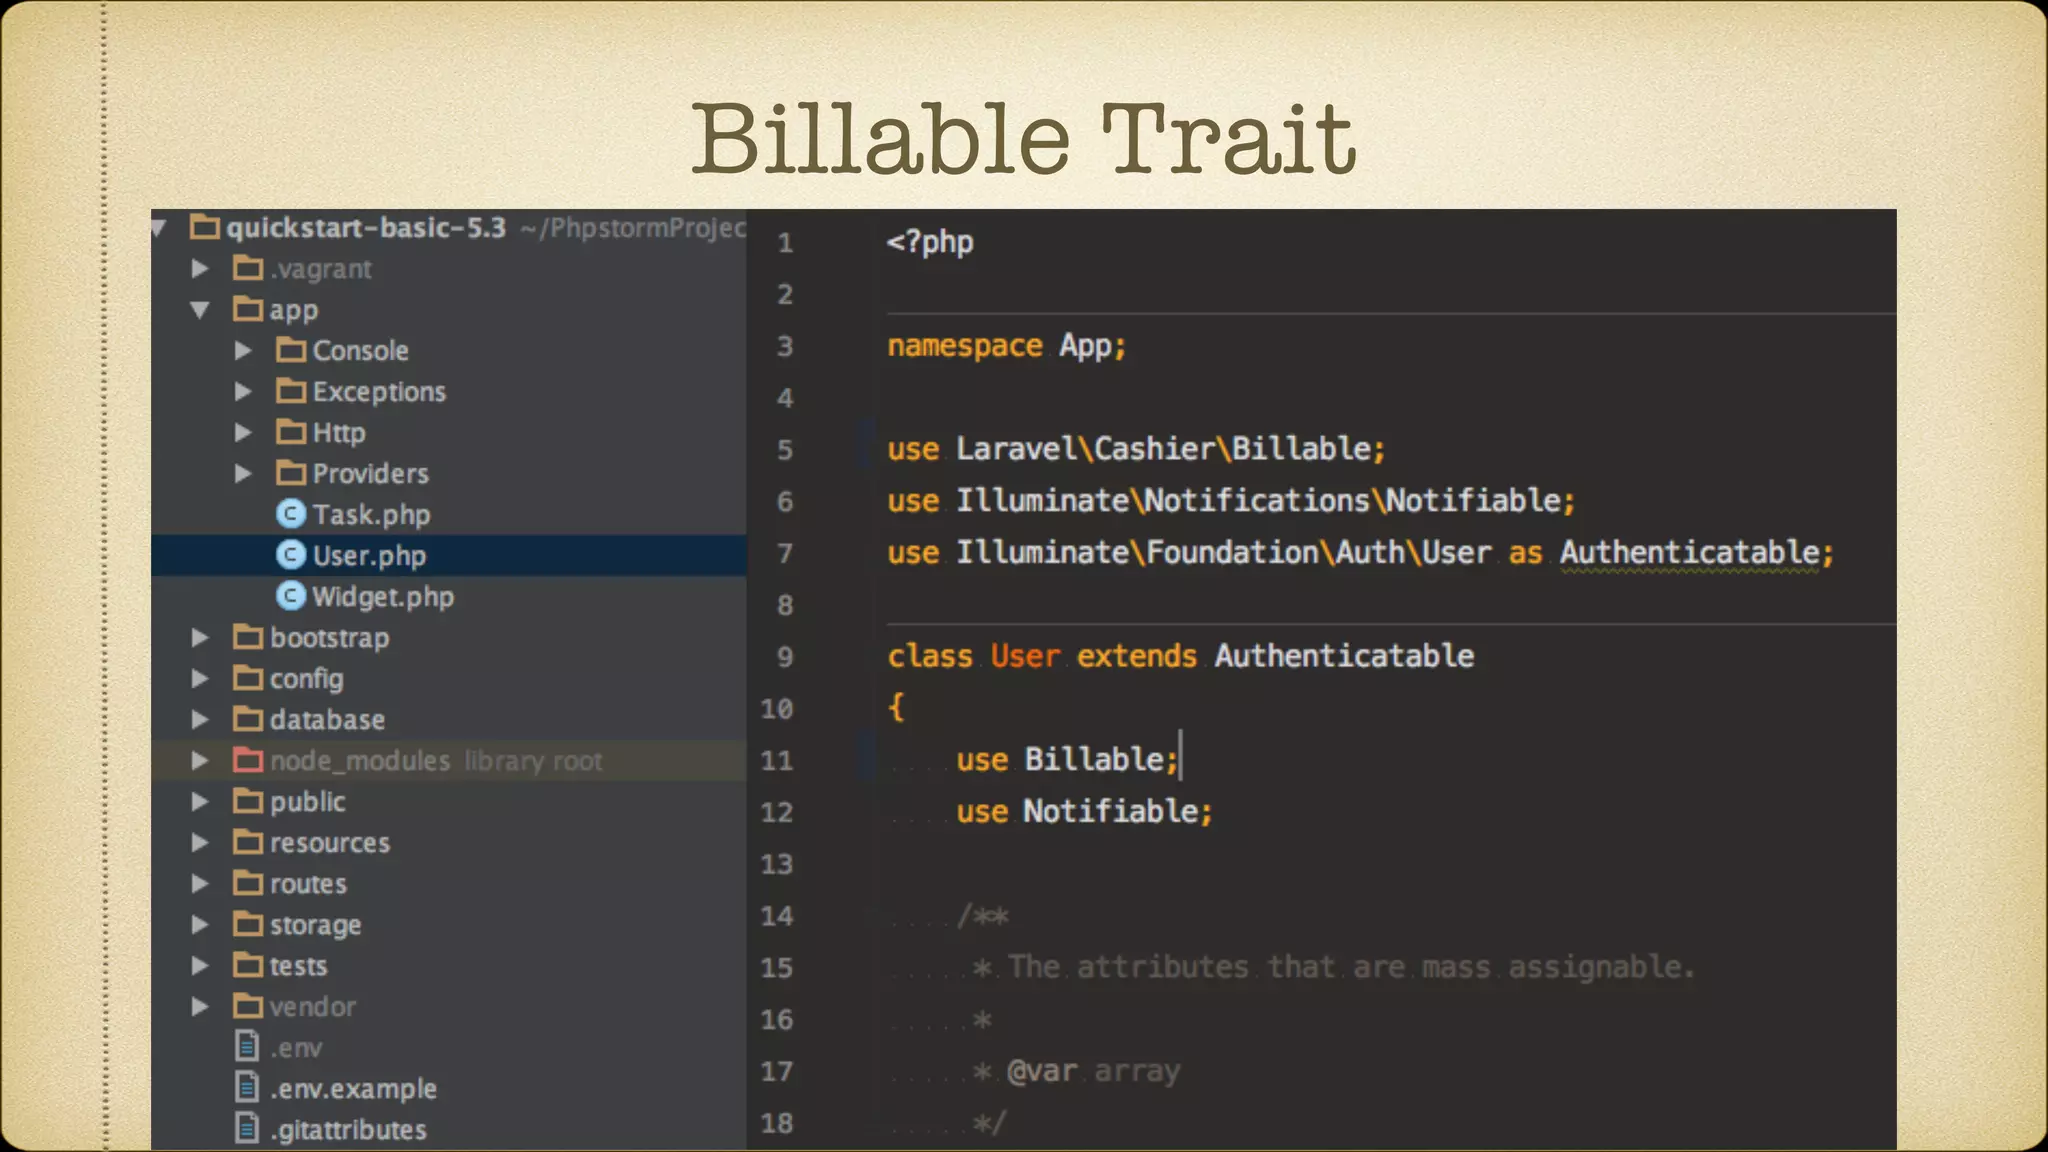Expand the vendor folder arrow
The height and width of the screenshot is (1152, 2048).
pyautogui.click(x=200, y=1007)
